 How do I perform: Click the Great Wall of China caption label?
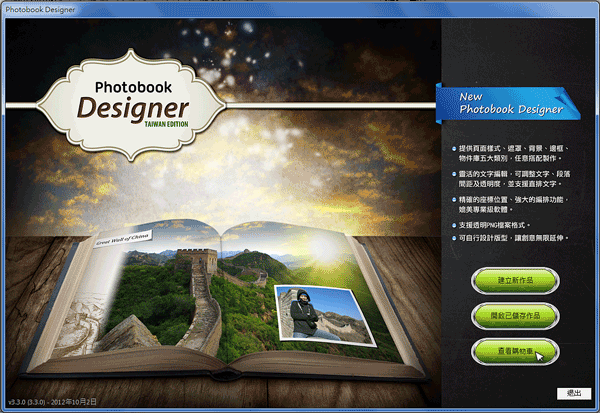pos(123,238)
